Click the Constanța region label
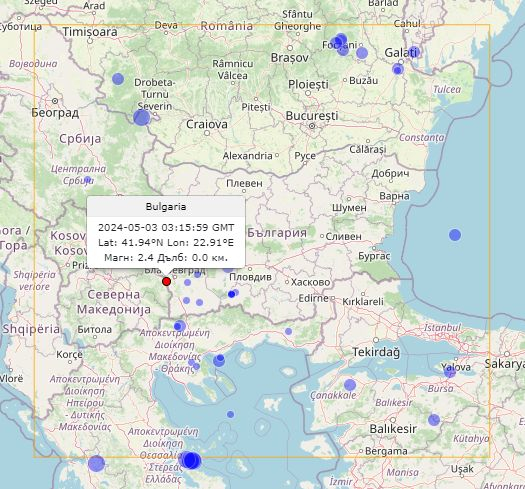 422,137
